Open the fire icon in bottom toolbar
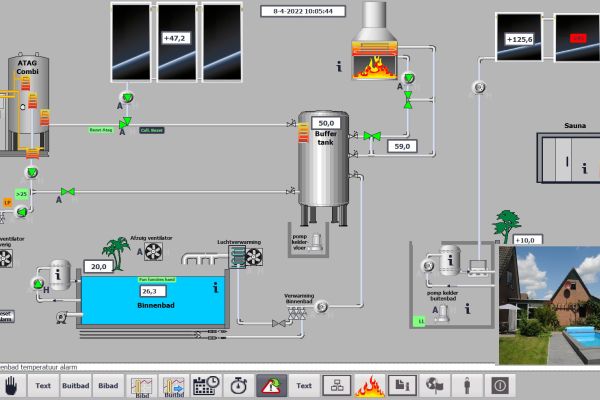 (x=370, y=385)
